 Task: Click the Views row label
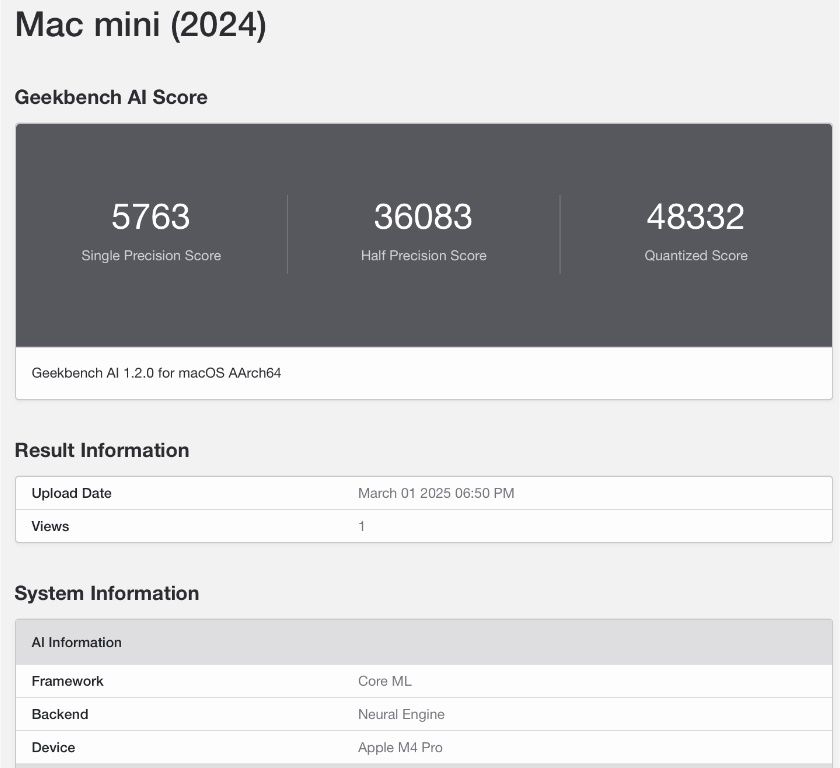(50, 526)
